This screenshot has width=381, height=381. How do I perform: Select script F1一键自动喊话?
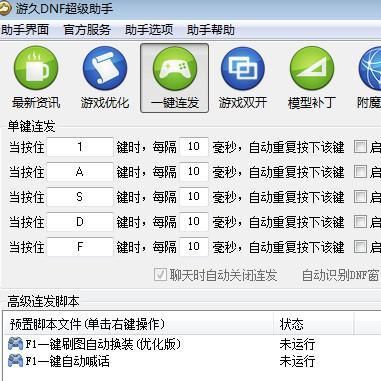pos(68,361)
